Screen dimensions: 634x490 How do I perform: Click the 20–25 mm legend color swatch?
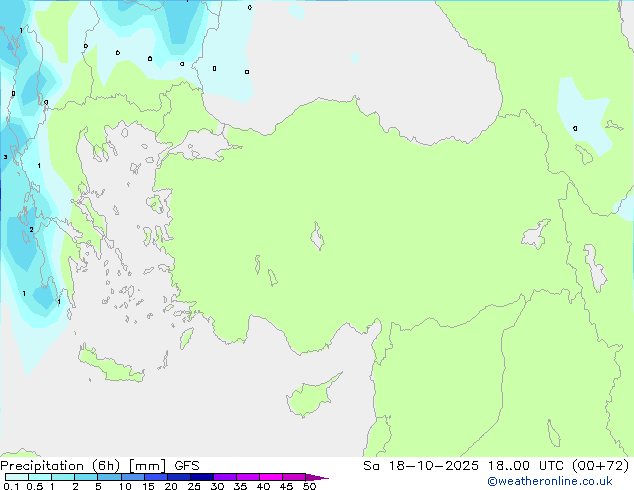pyautogui.click(x=179, y=477)
